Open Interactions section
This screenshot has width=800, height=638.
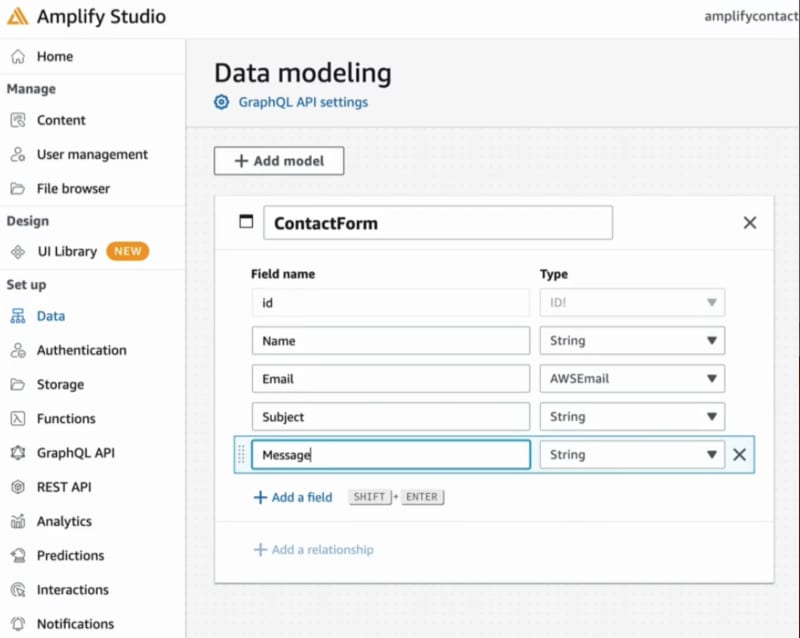73,590
